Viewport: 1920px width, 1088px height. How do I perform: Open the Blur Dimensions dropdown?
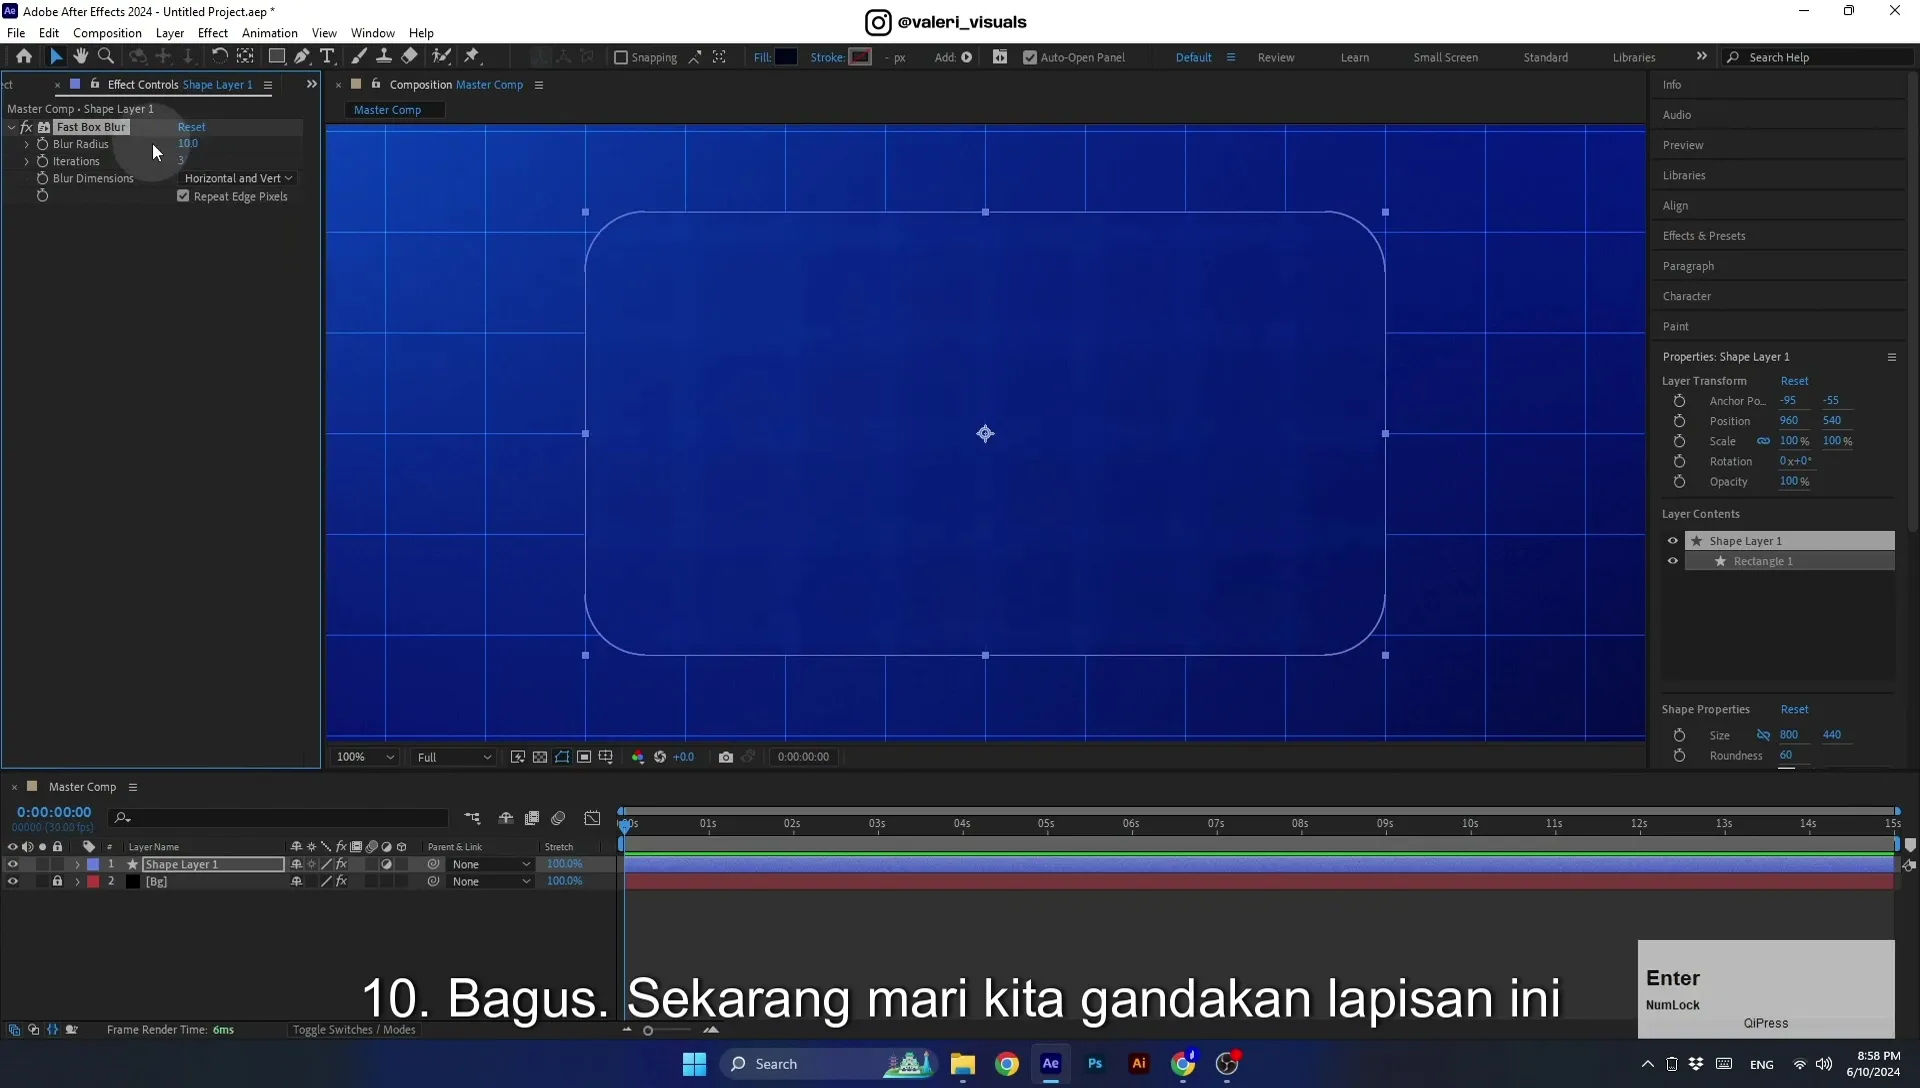pyautogui.click(x=238, y=178)
